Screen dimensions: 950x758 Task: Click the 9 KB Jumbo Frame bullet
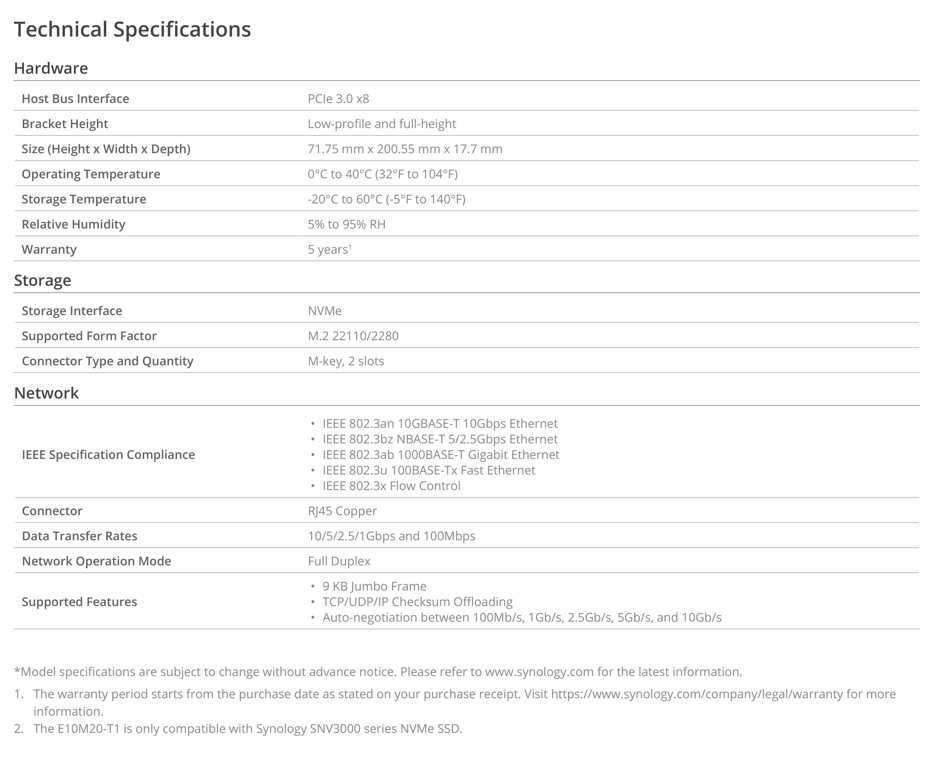374,586
